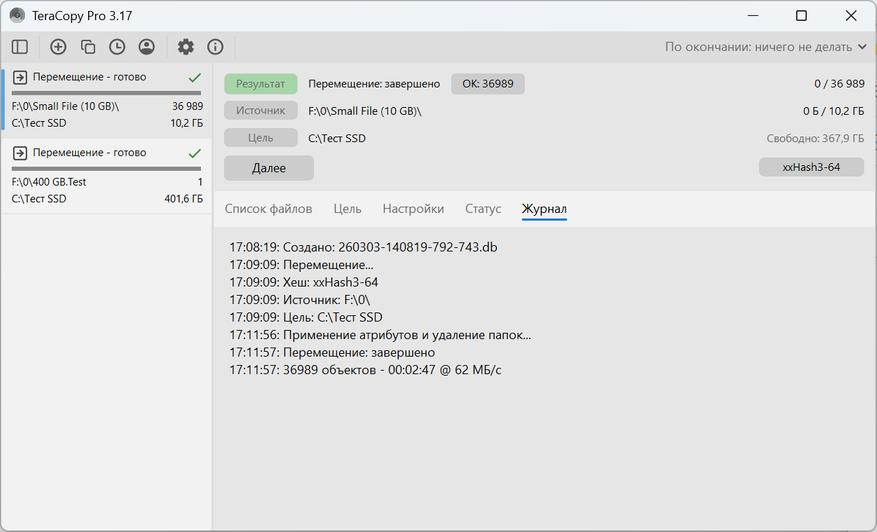Select the 'Журнал' tab
This screenshot has width=877, height=532.
[544, 209]
